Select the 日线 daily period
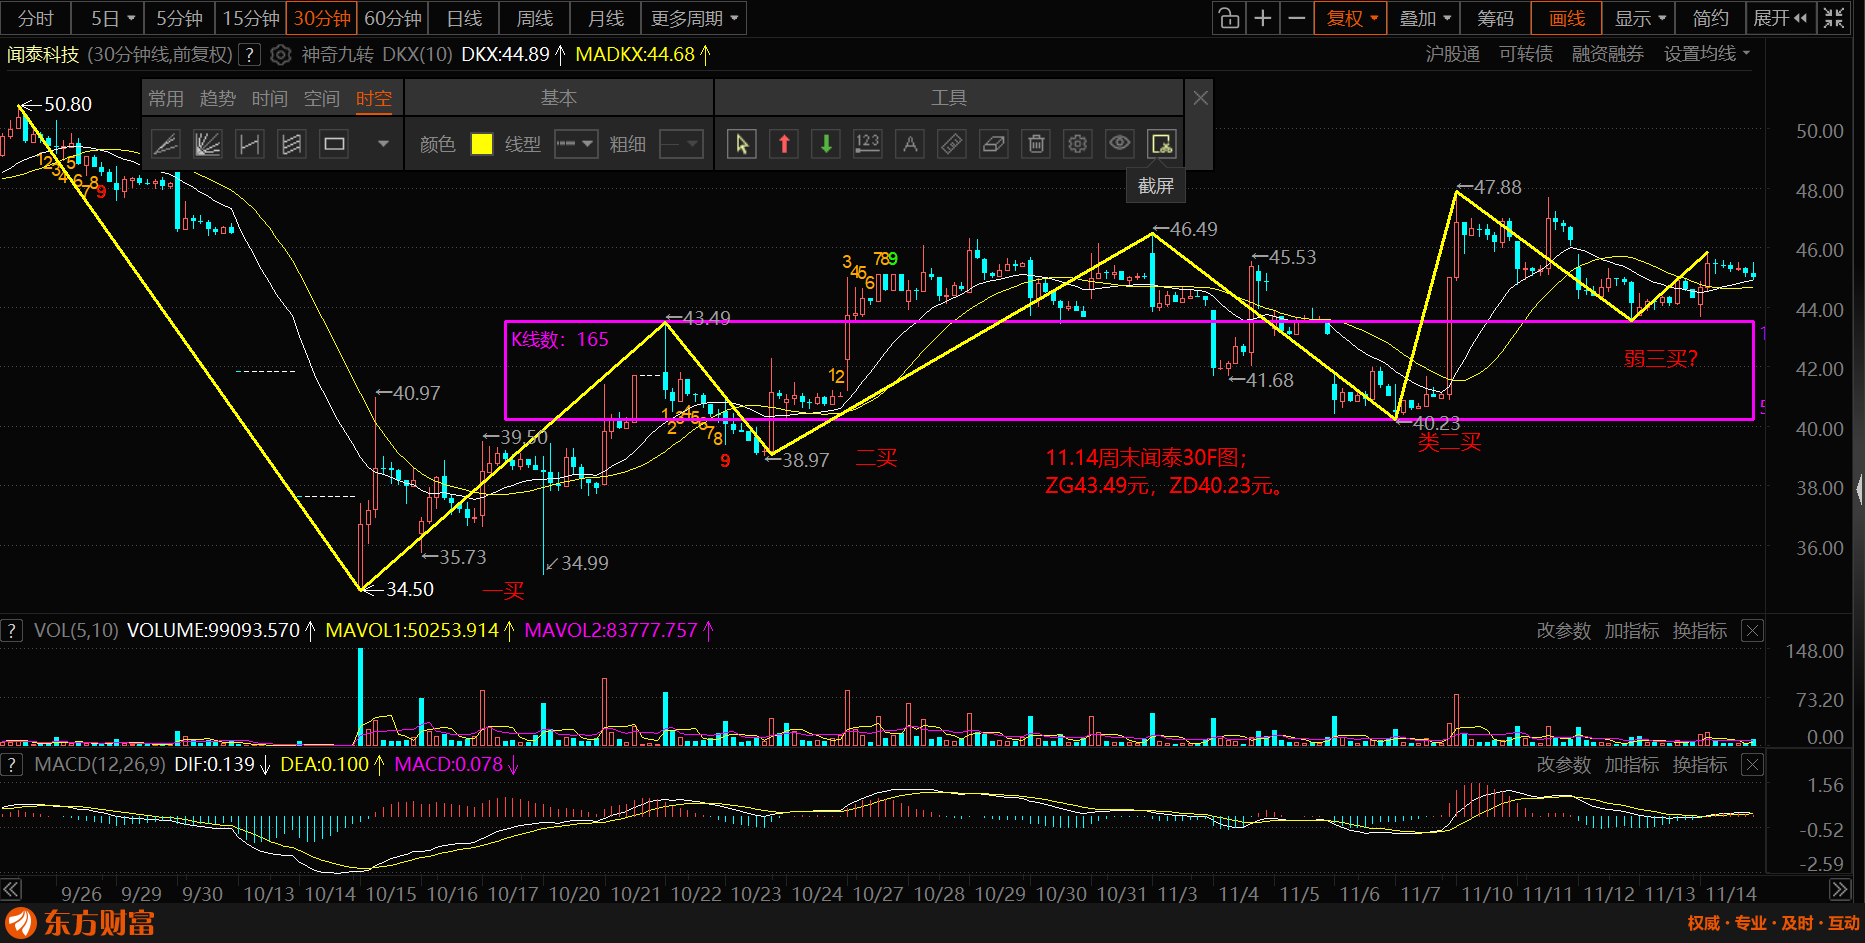 click(x=464, y=18)
